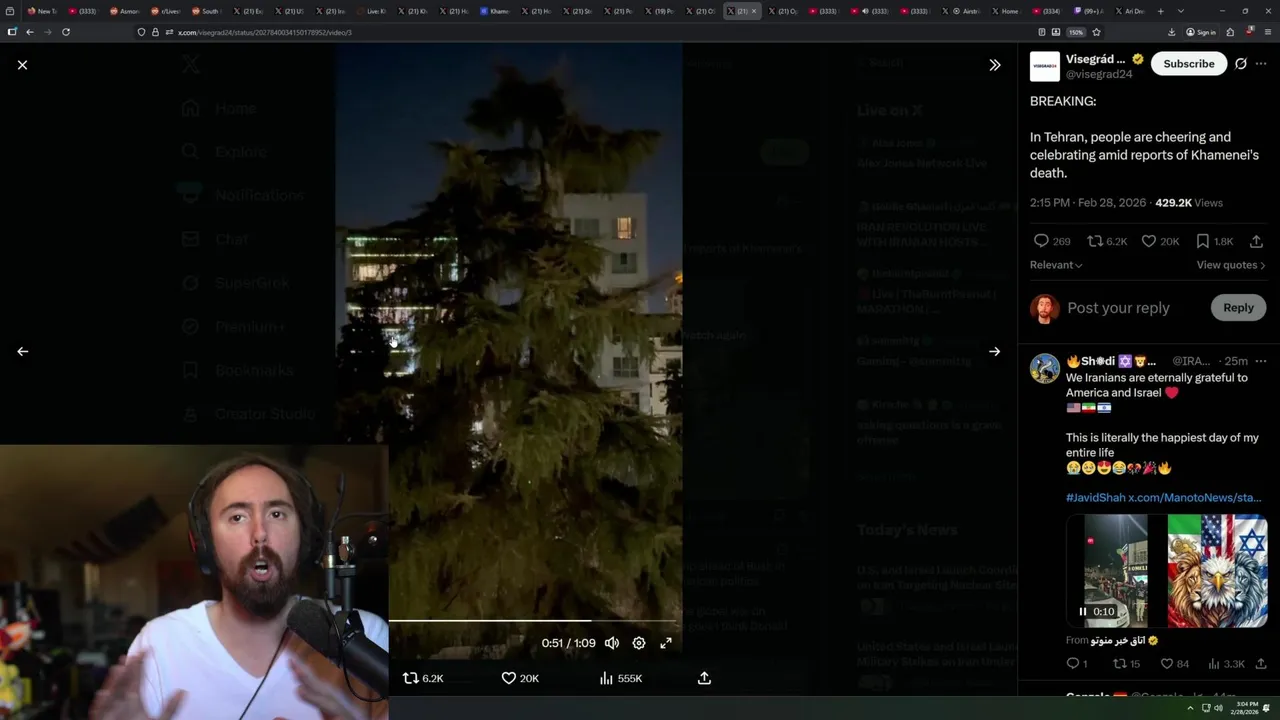This screenshot has width=1280, height=720.
Task: Open the 150% zoom level indicator
Action: coord(1076,32)
